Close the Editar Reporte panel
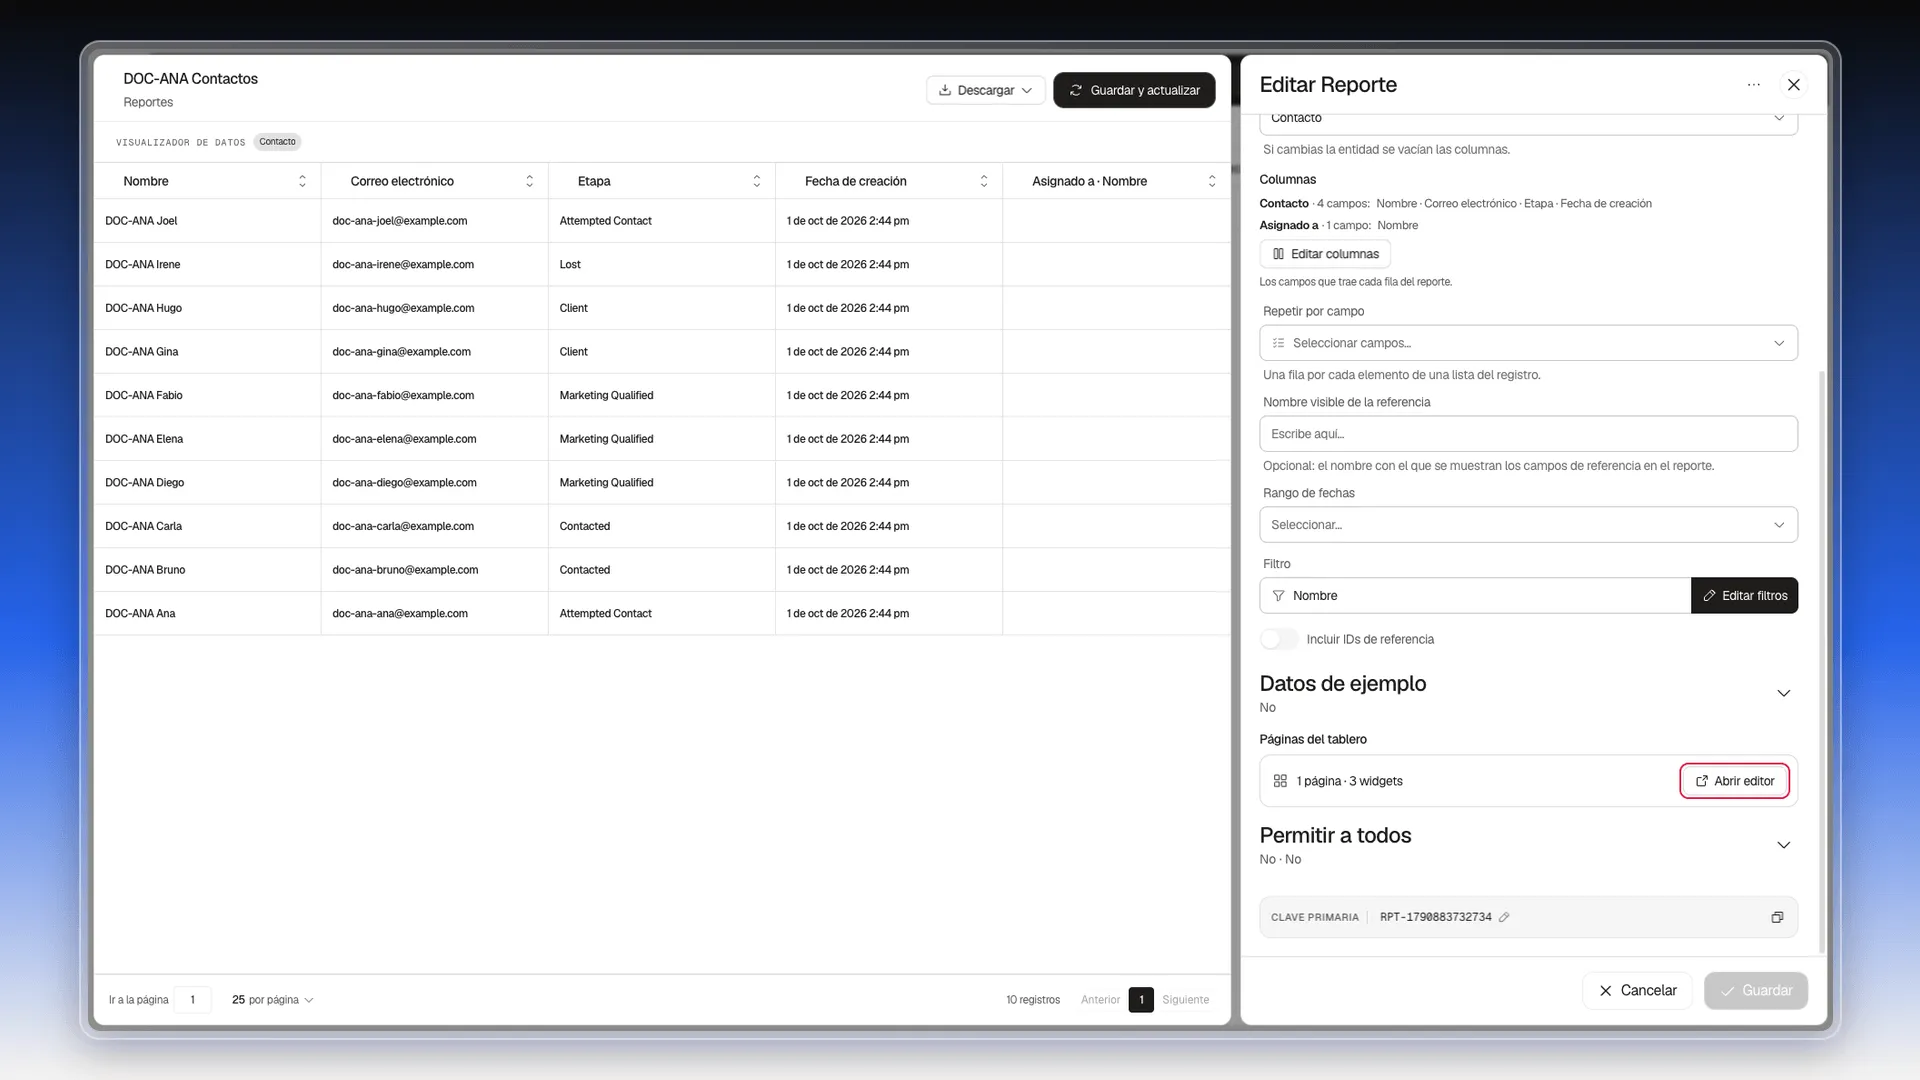This screenshot has width=1920, height=1080. click(x=1793, y=85)
